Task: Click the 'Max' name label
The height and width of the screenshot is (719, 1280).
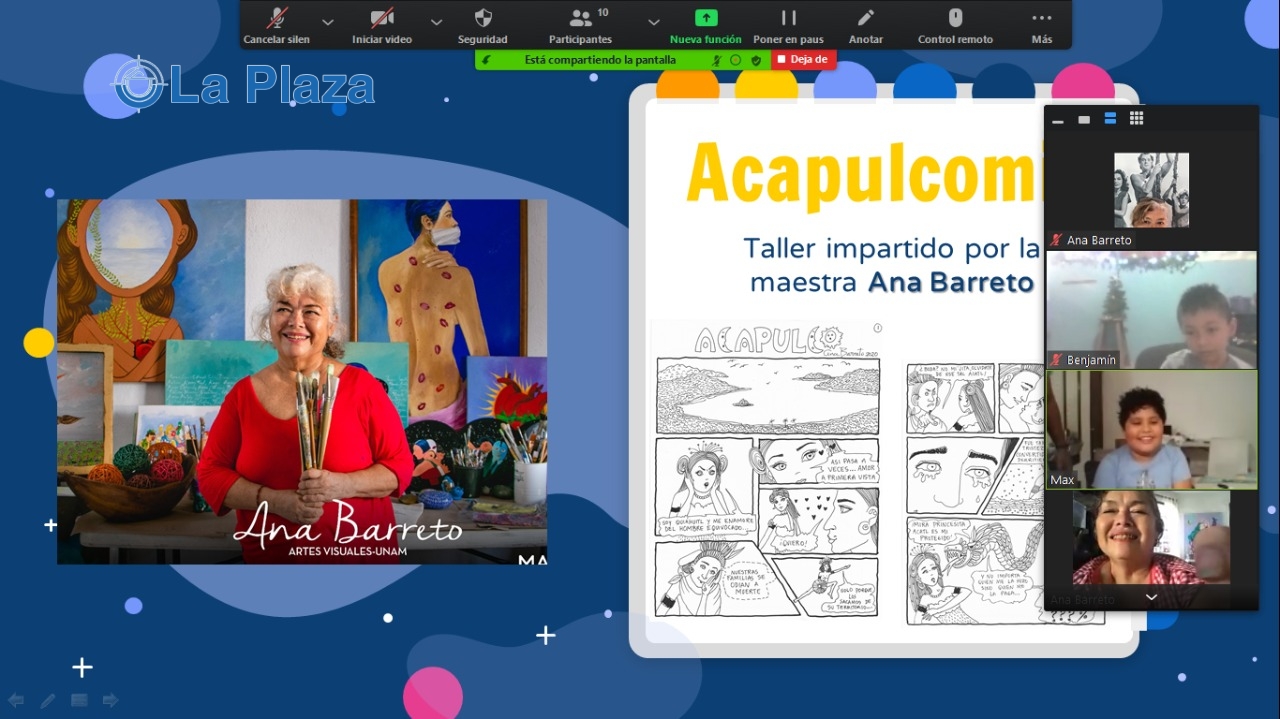Action: coord(1062,480)
